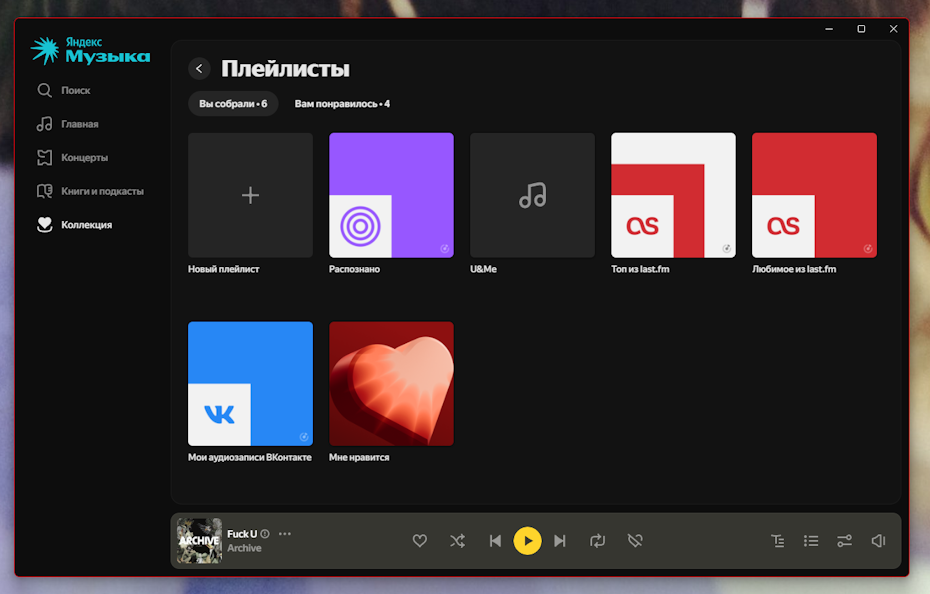
Task: Skip to the next track
Action: tap(560, 541)
